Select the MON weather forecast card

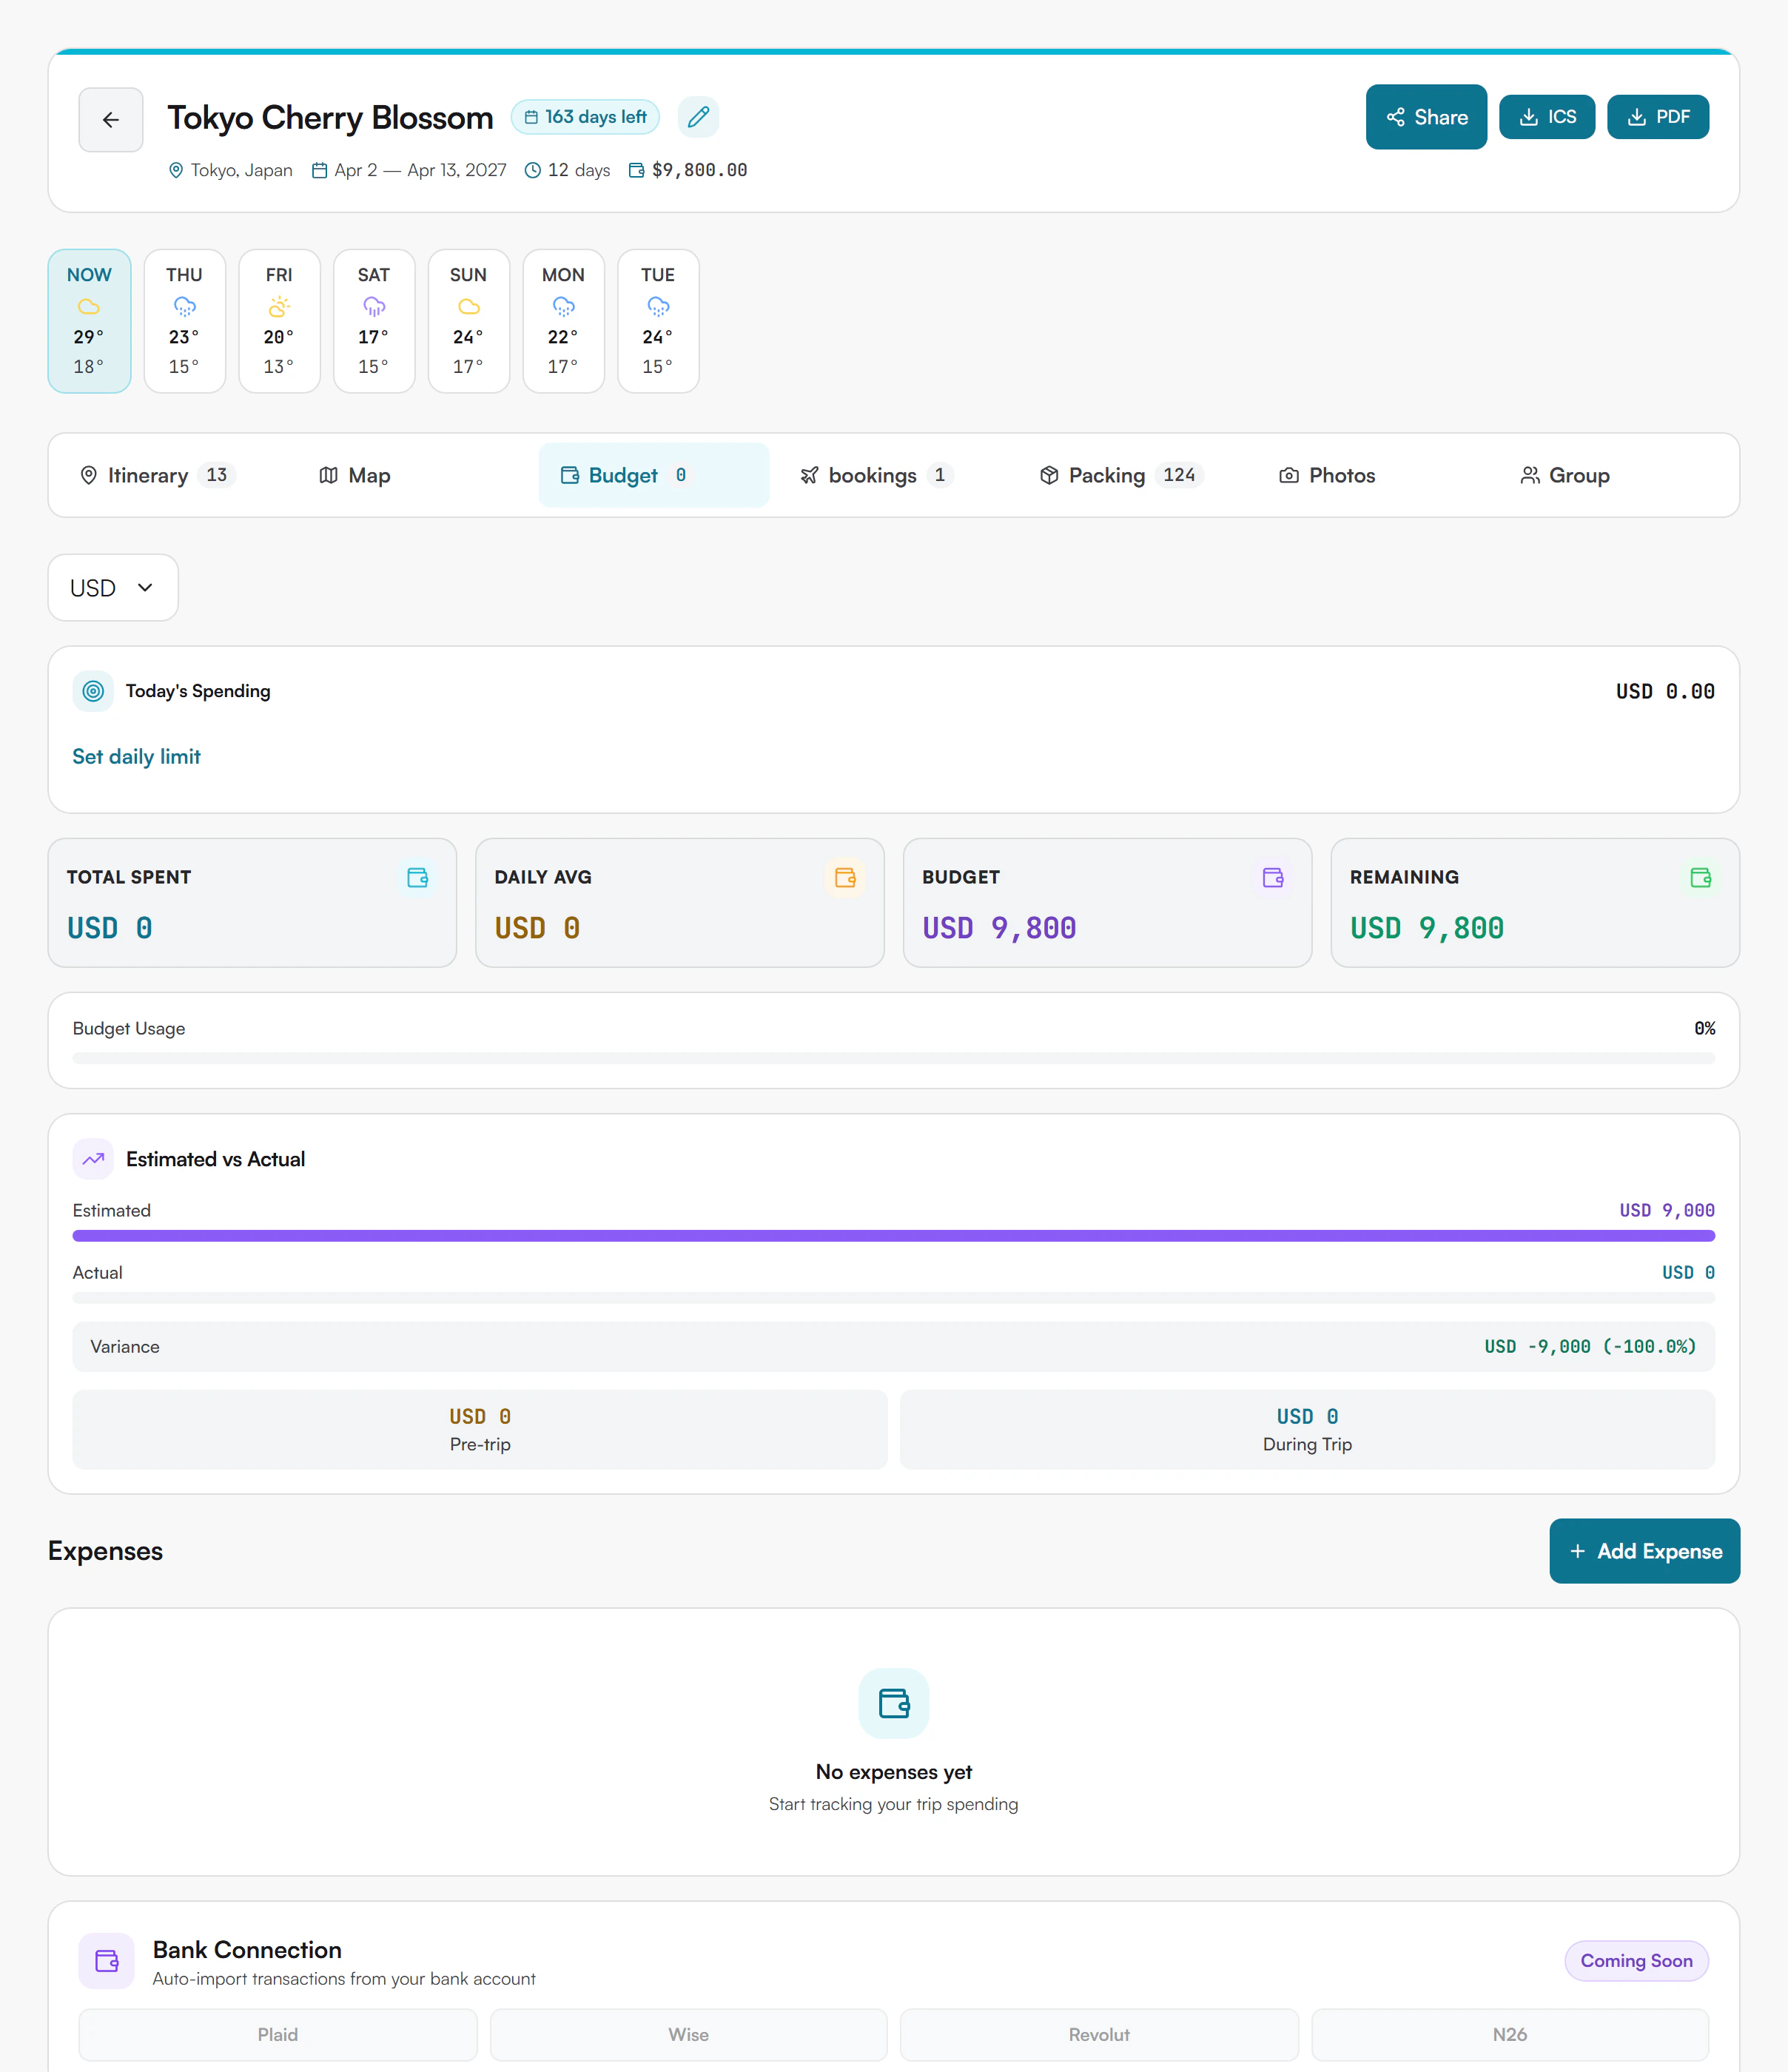click(563, 321)
